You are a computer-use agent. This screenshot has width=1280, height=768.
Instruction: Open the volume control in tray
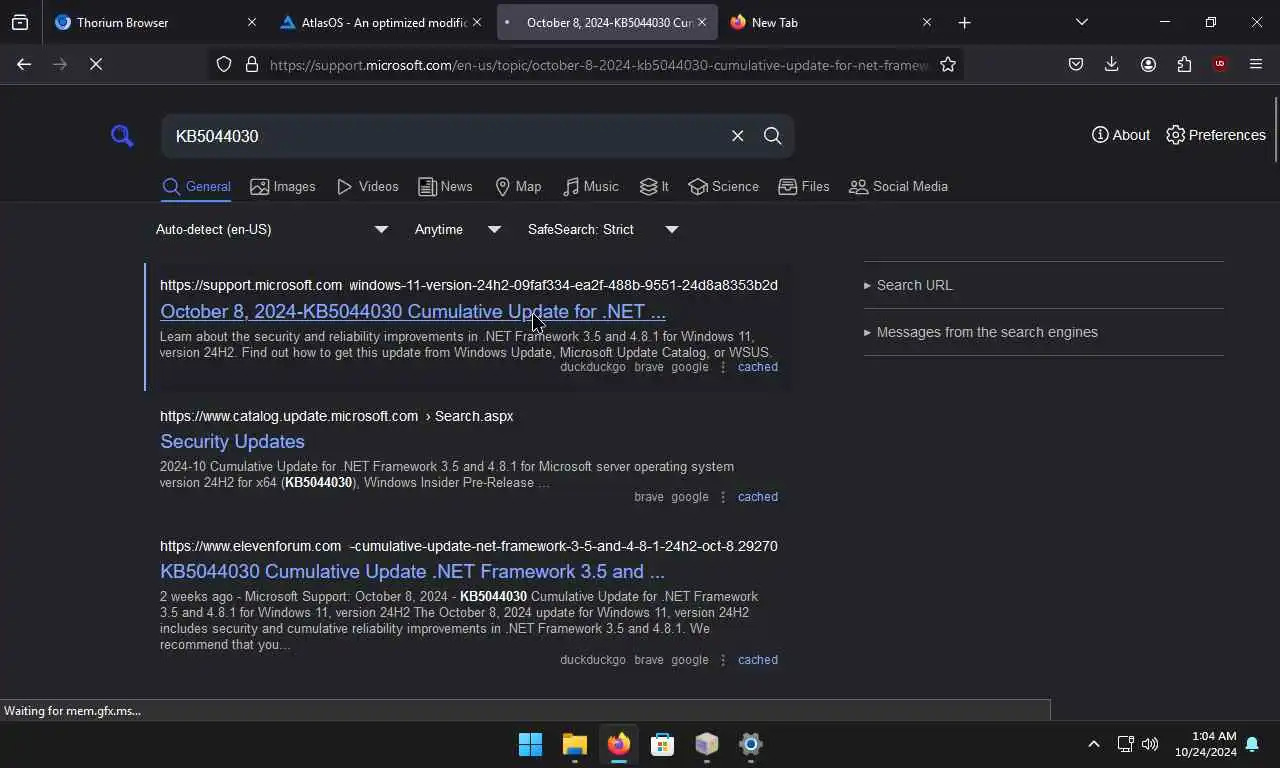(x=1150, y=744)
